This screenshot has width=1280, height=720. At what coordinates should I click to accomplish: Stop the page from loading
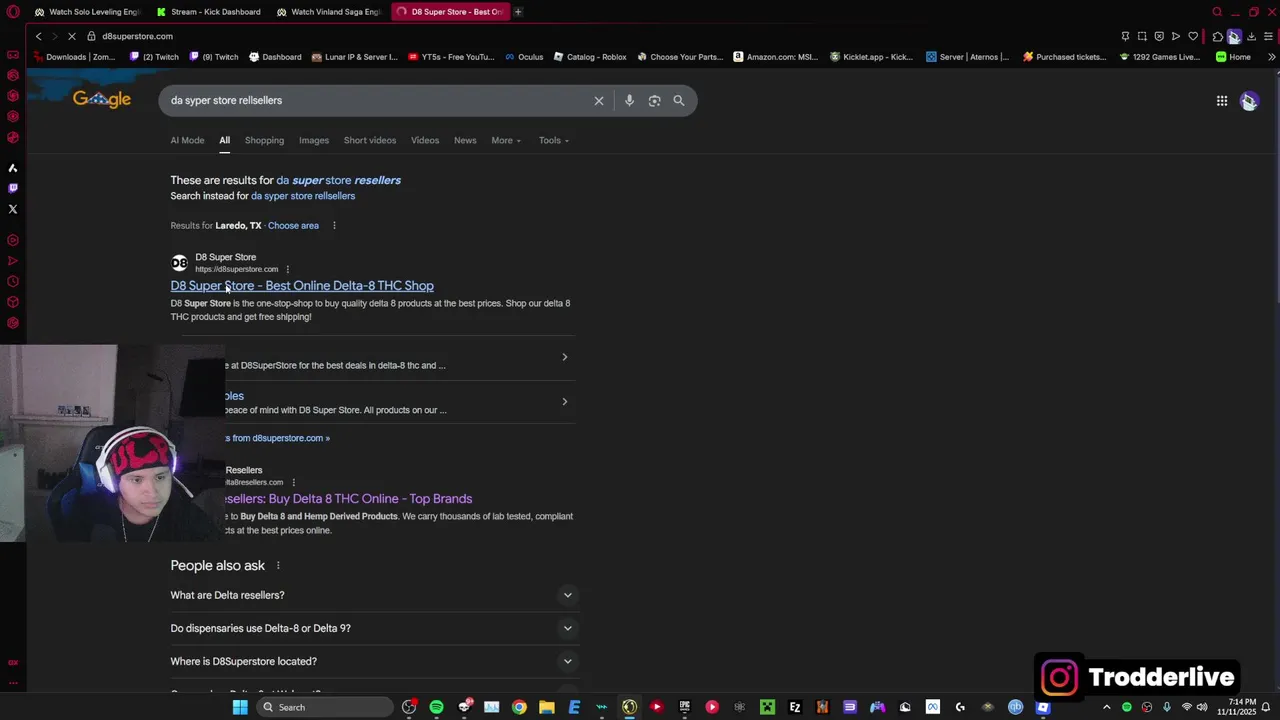click(x=74, y=36)
